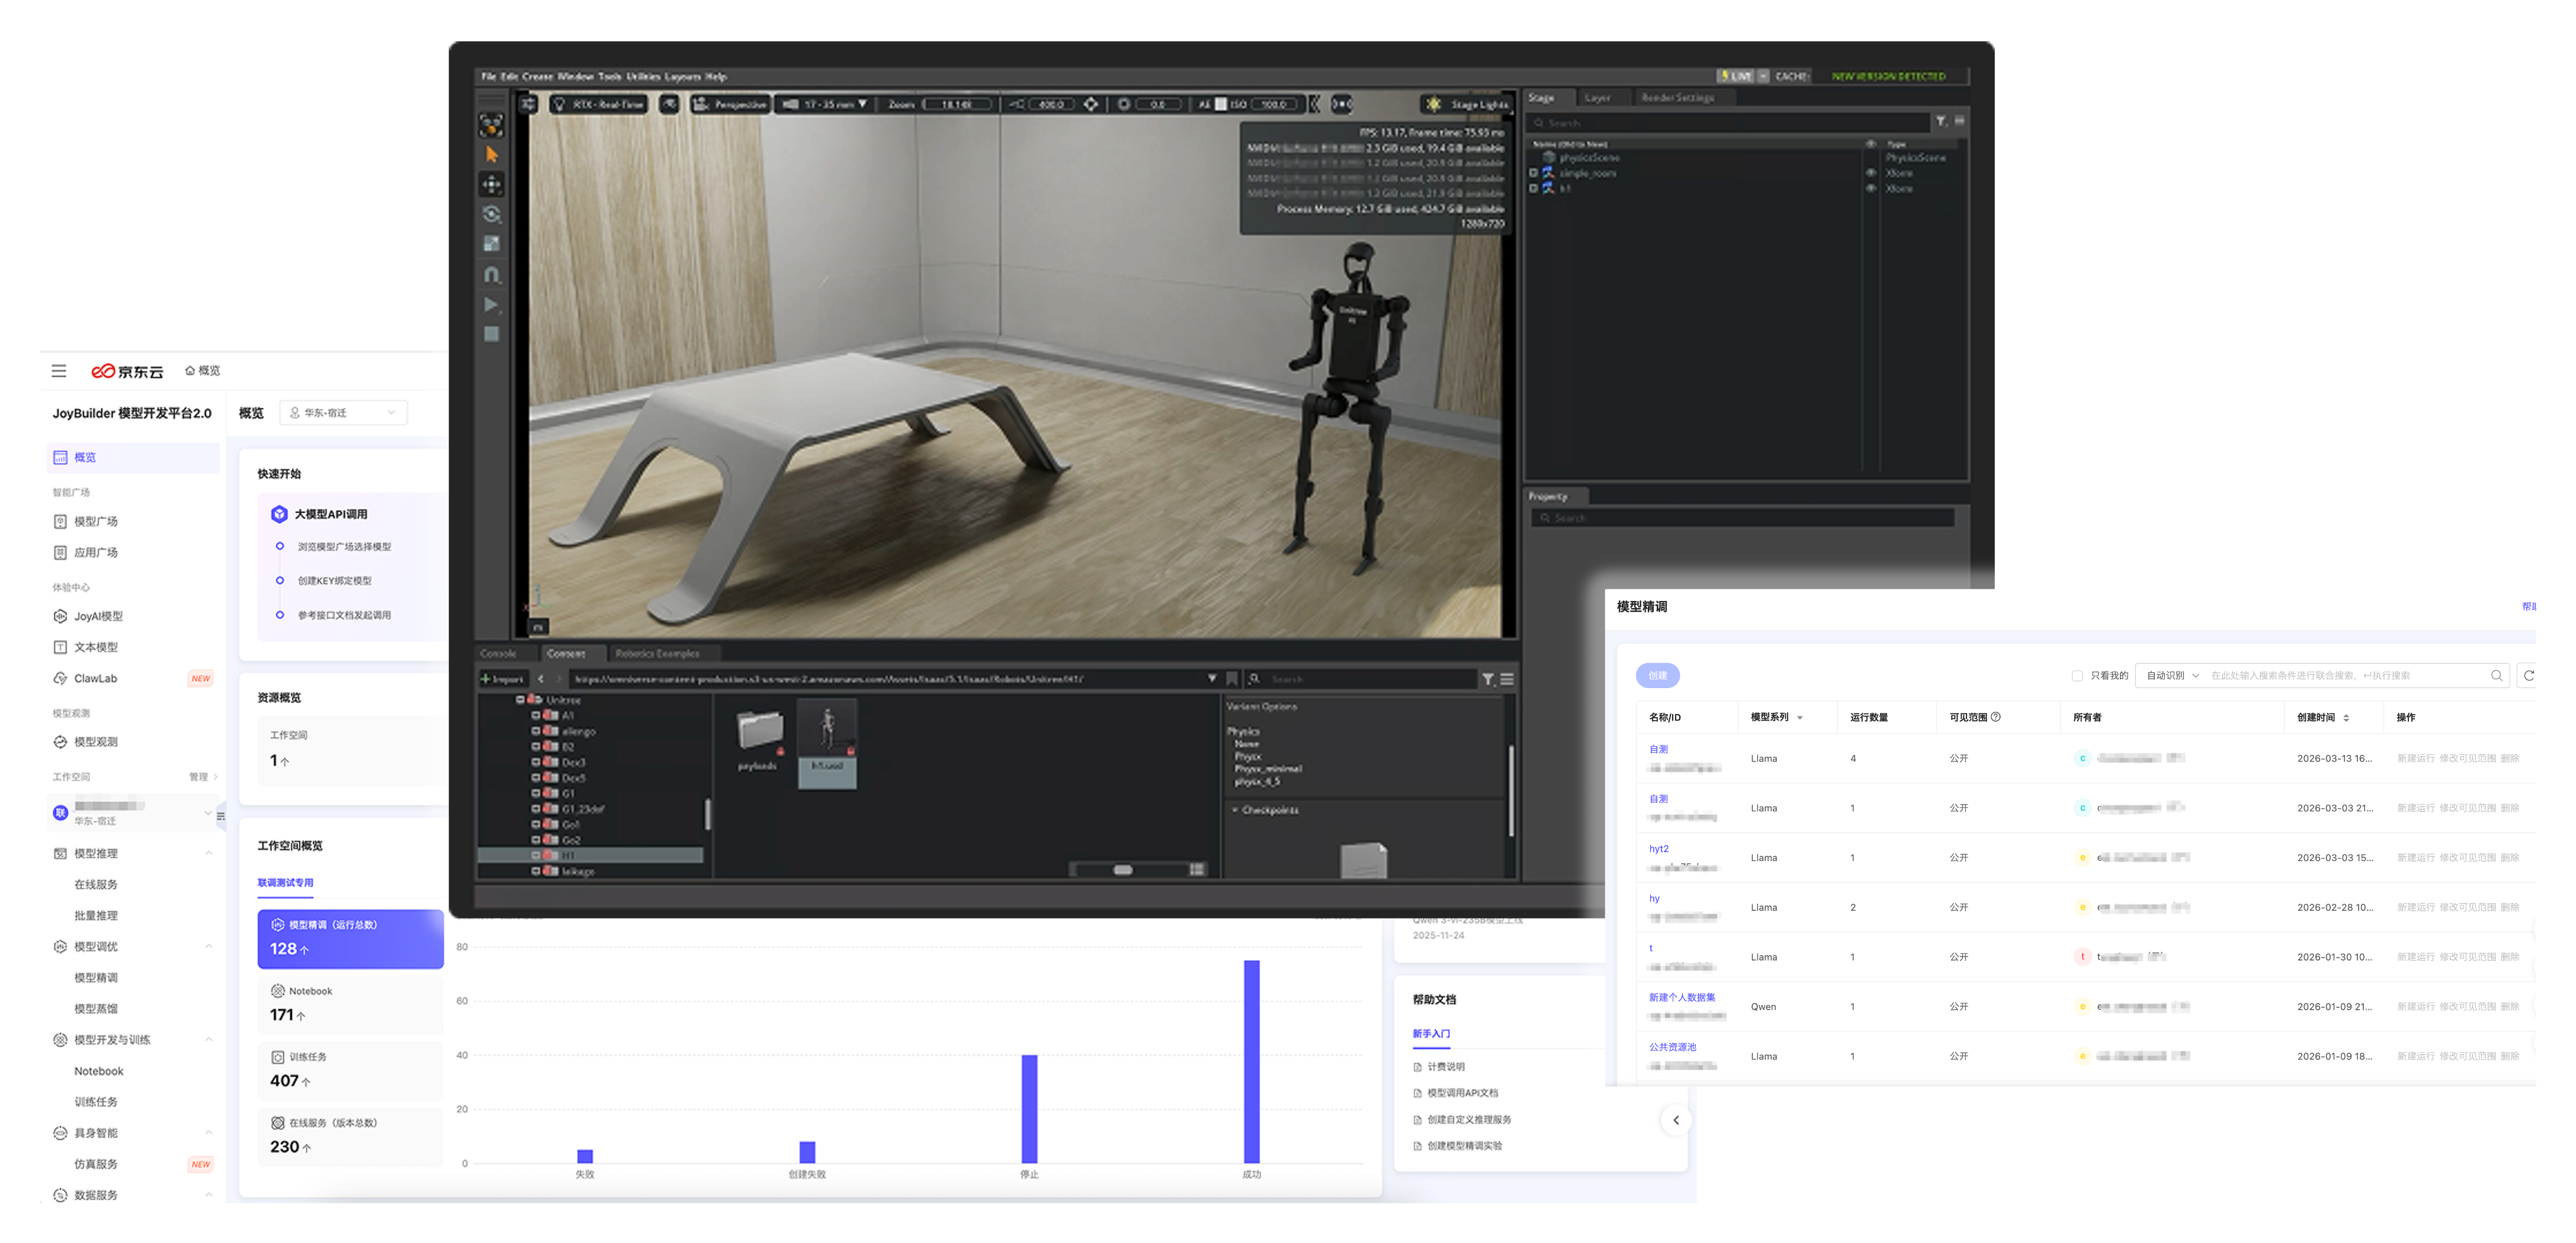
Task: Click the Stop simulation square icon
Action: (491, 334)
